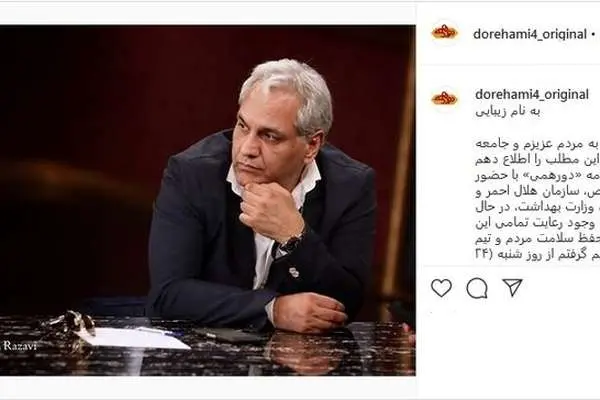Share the post with the paper plane icon
600x400 pixels.
pyautogui.click(x=512, y=287)
